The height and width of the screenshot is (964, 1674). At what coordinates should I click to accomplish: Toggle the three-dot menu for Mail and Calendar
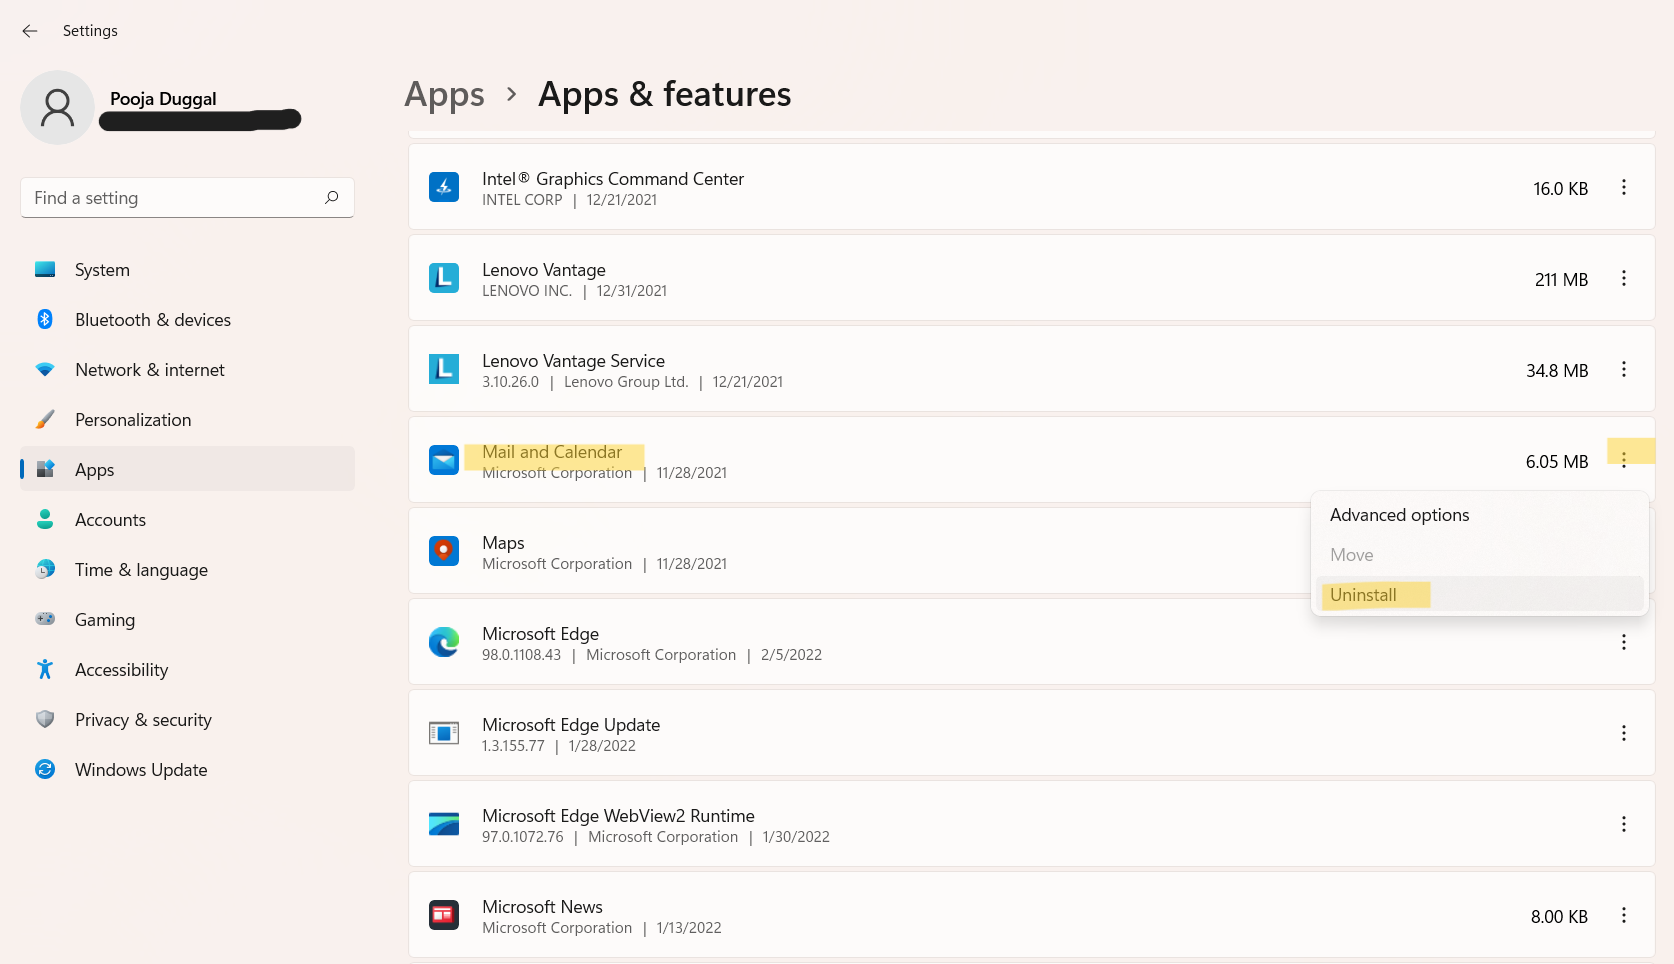click(x=1624, y=460)
